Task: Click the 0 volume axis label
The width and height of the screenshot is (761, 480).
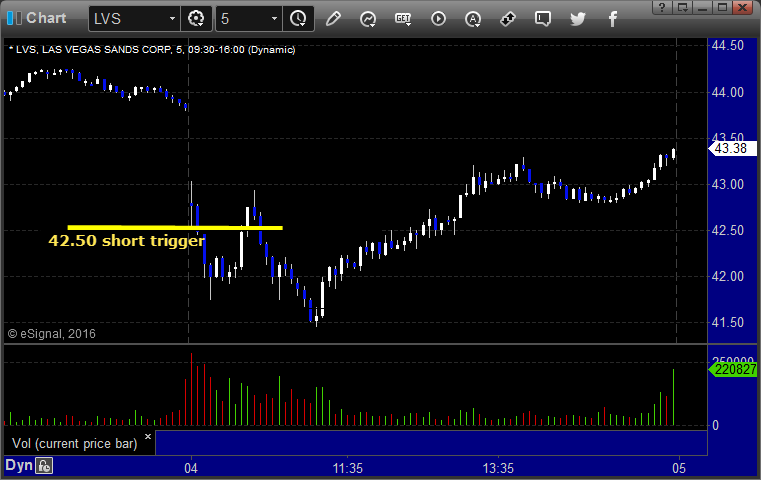Action: [x=715, y=426]
